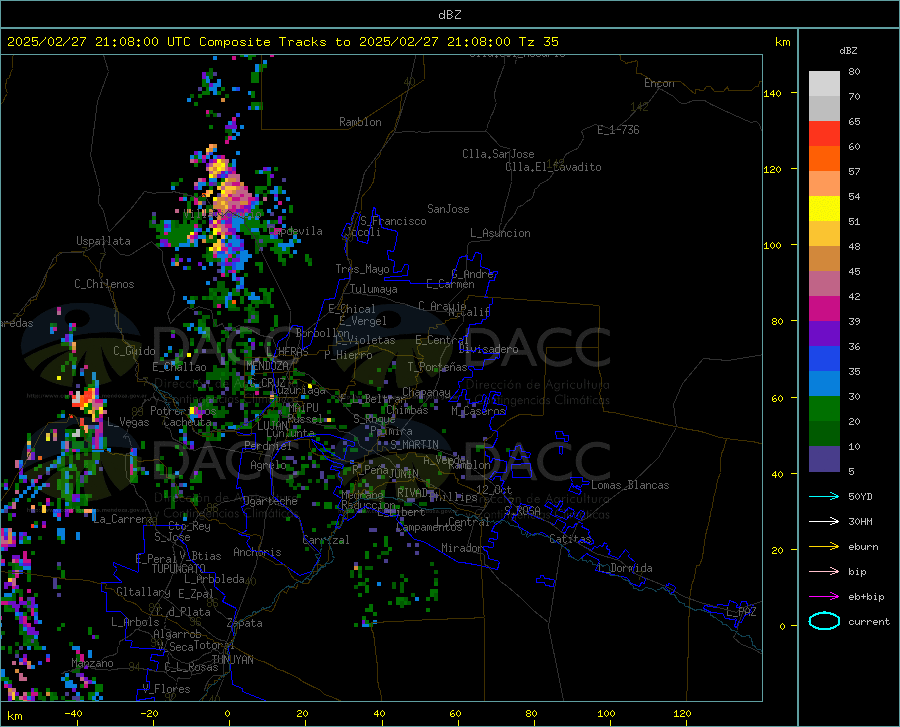This screenshot has height=727, width=900.
Task: Click the 'Encon' map label
Action: pos(659,83)
